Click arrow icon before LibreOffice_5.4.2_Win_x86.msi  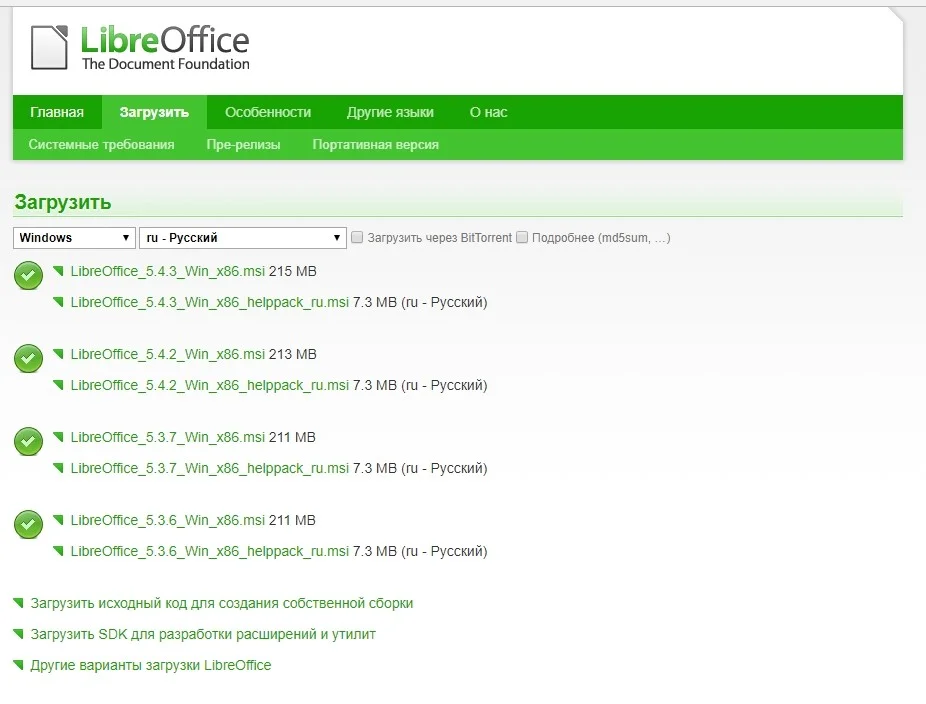pos(58,353)
